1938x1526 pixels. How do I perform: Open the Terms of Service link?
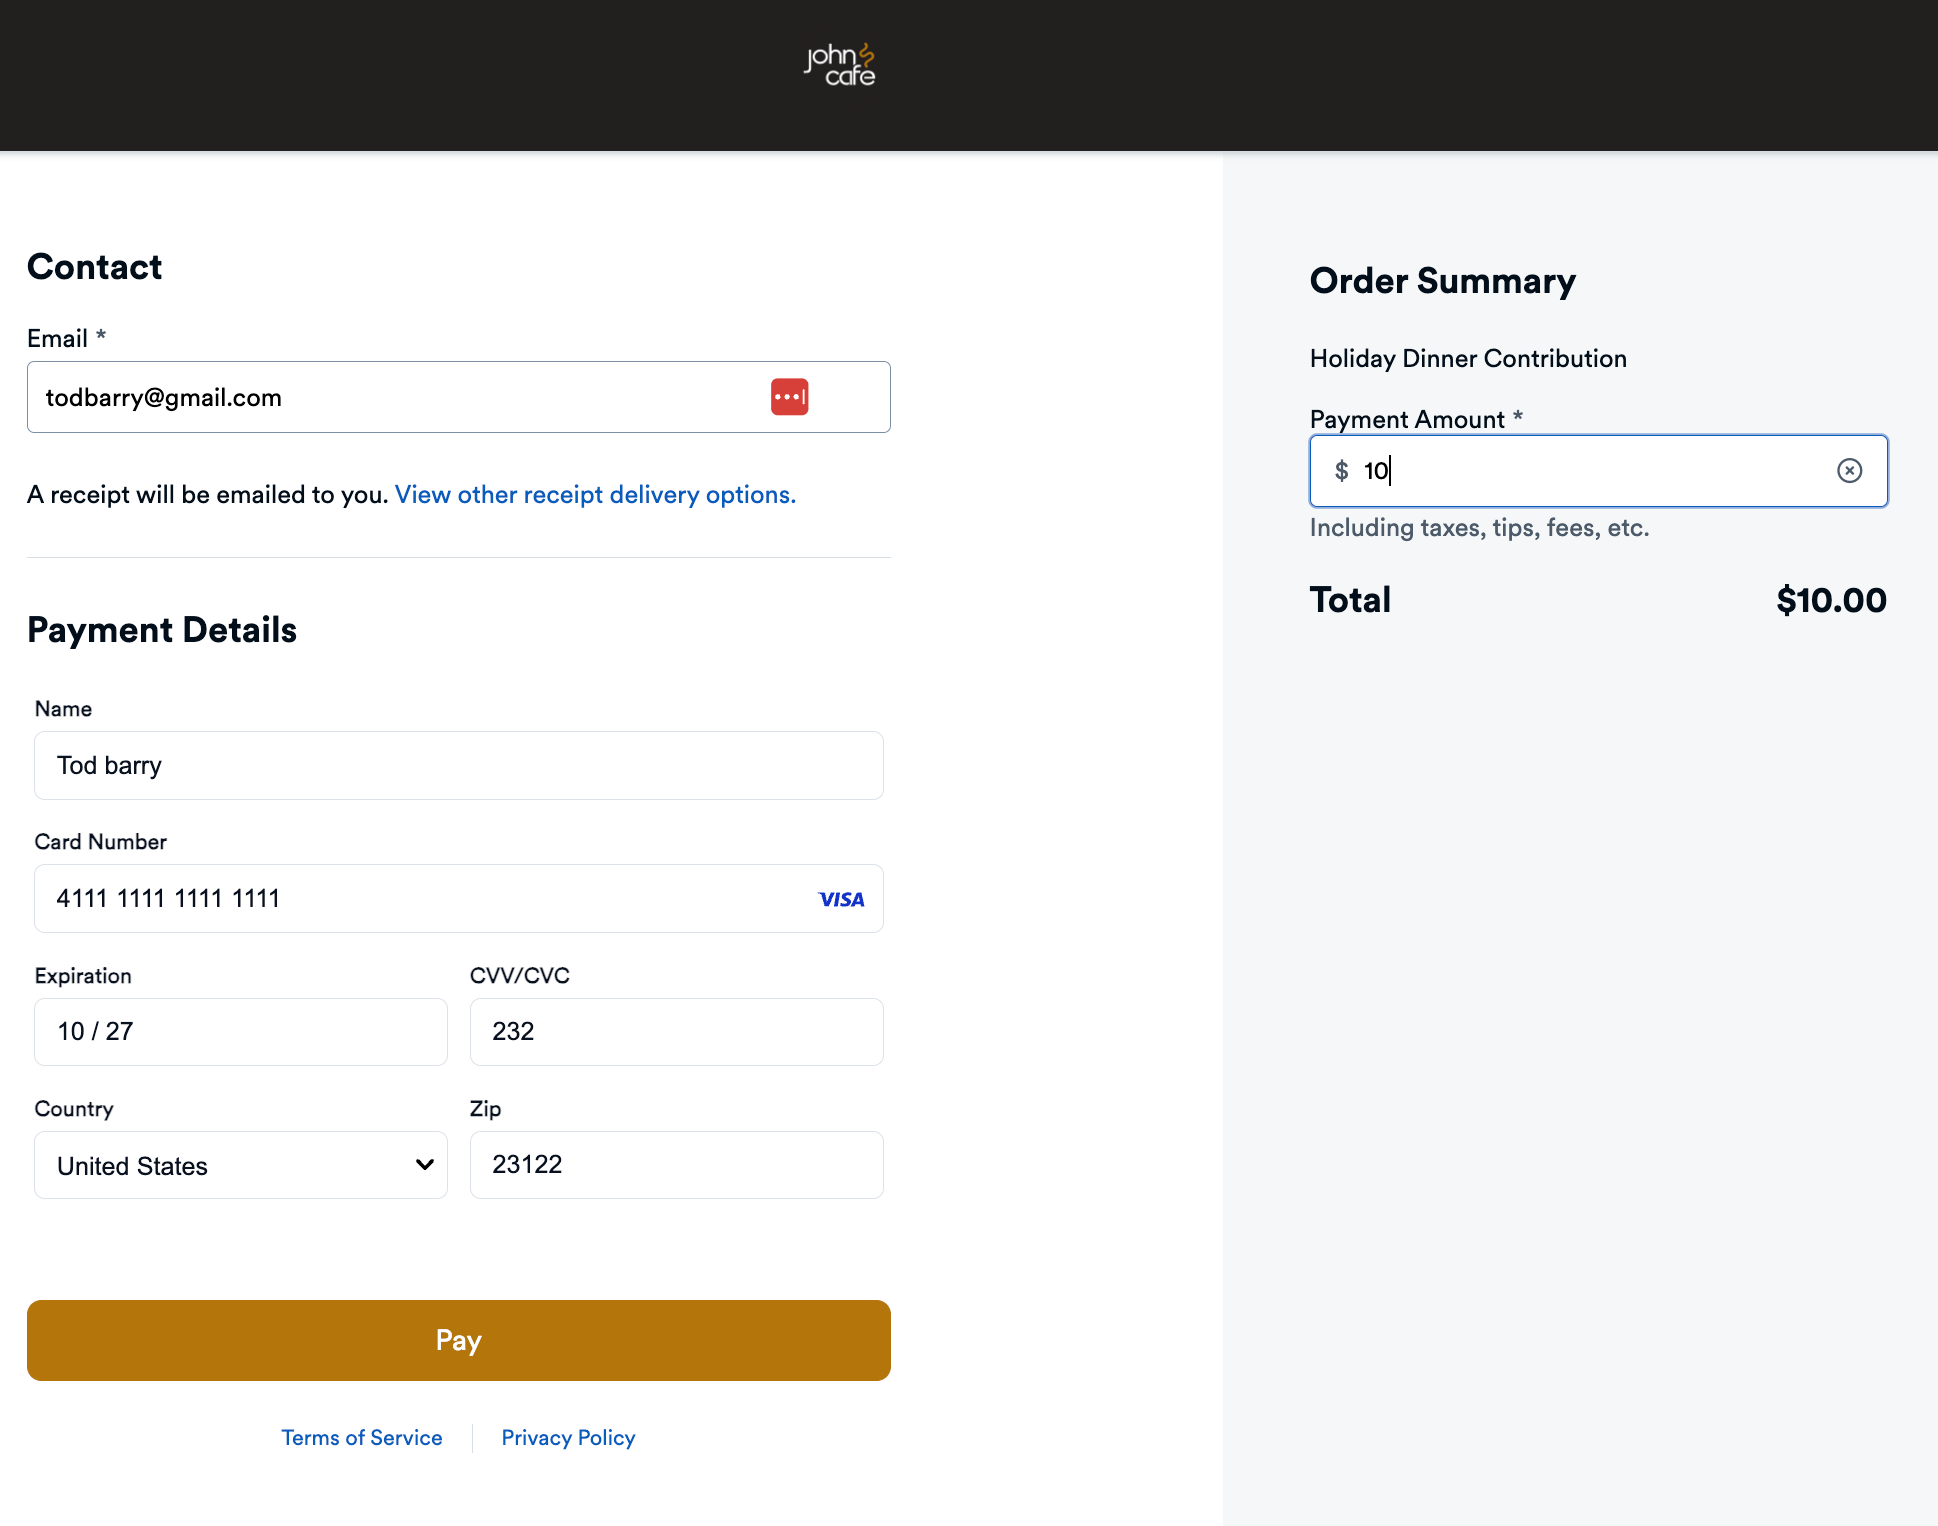point(362,1437)
